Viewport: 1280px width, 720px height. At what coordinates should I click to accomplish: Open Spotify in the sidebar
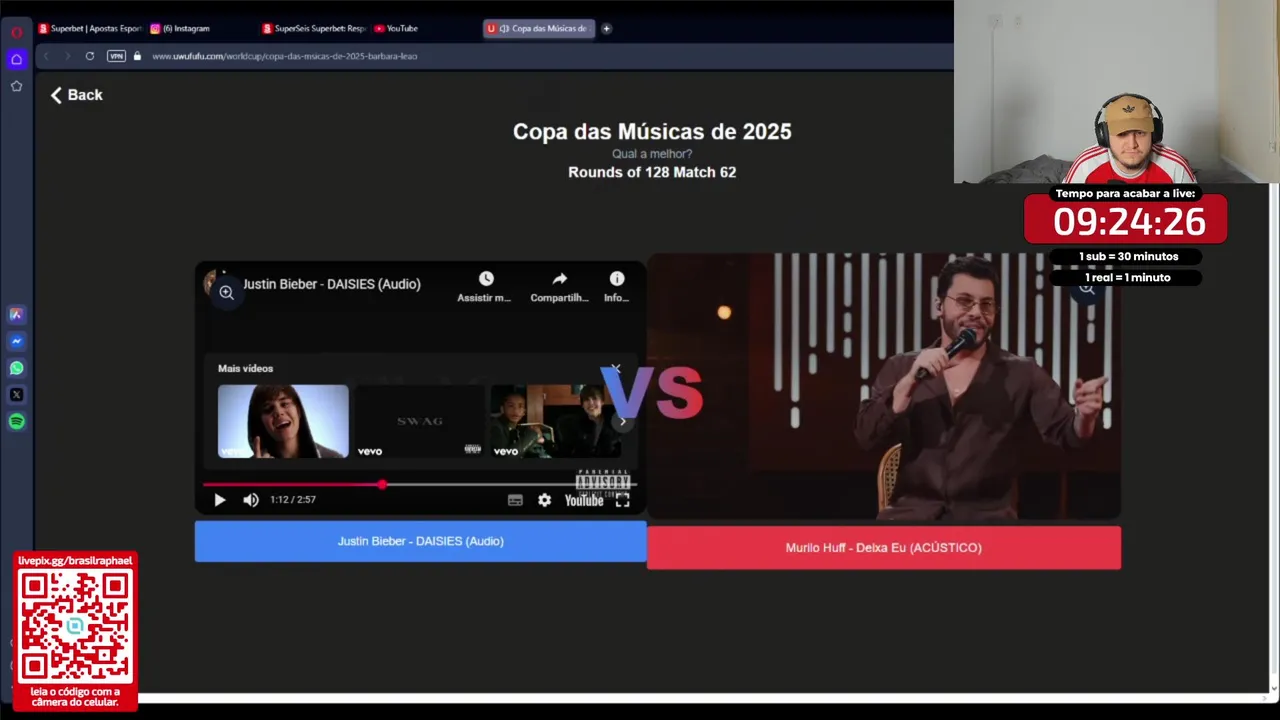click(x=16, y=421)
